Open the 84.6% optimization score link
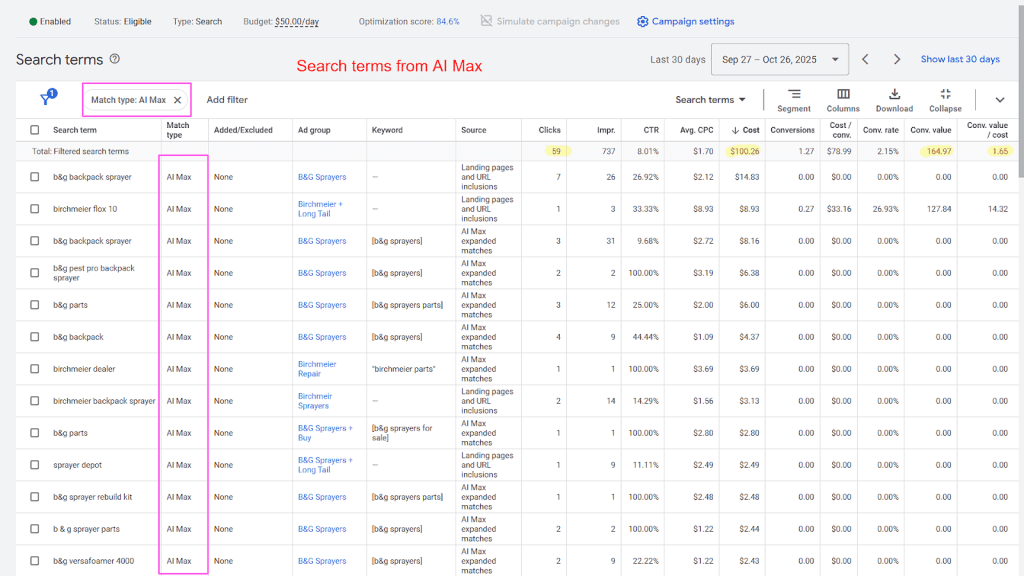The width and height of the screenshot is (1024, 576). click(x=447, y=22)
